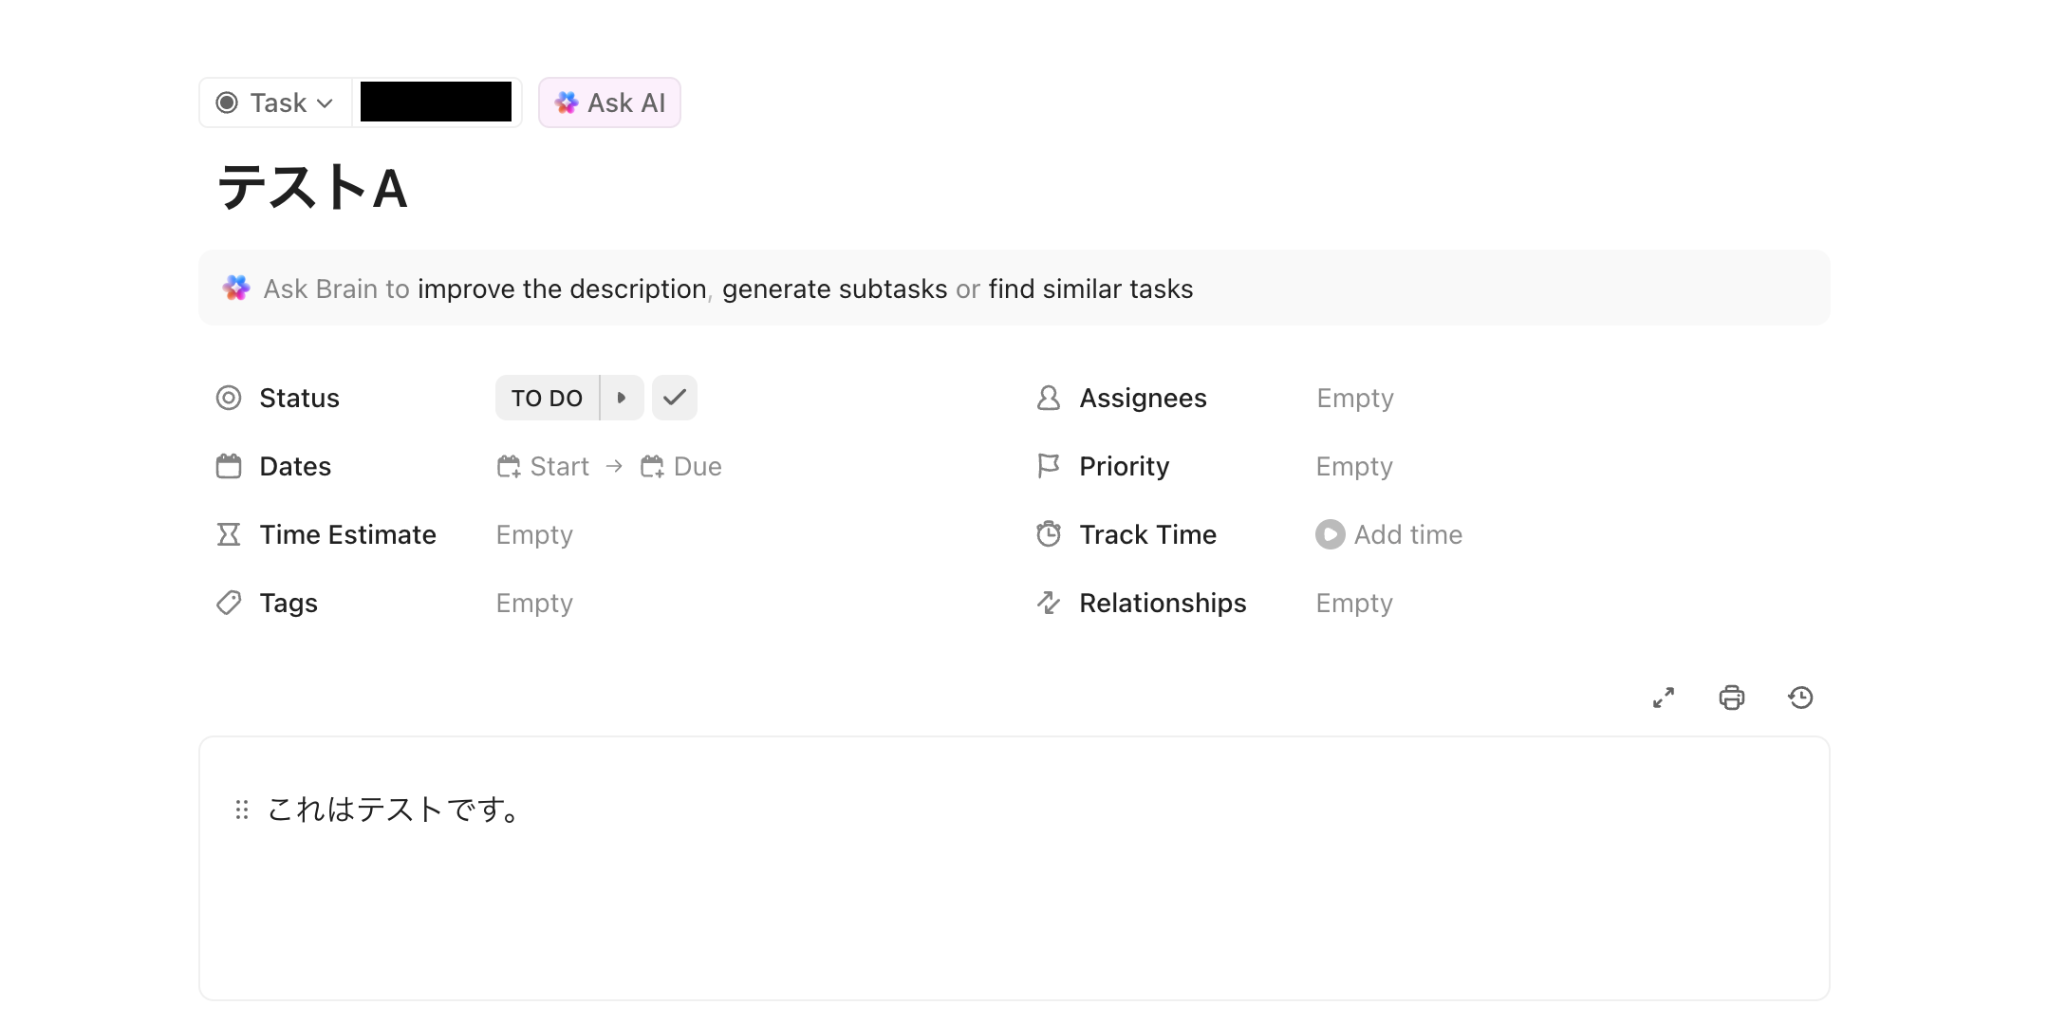The height and width of the screenshot is (1036, 2048).
Task: Click the Ask AI button
Action: pos(610,103)
